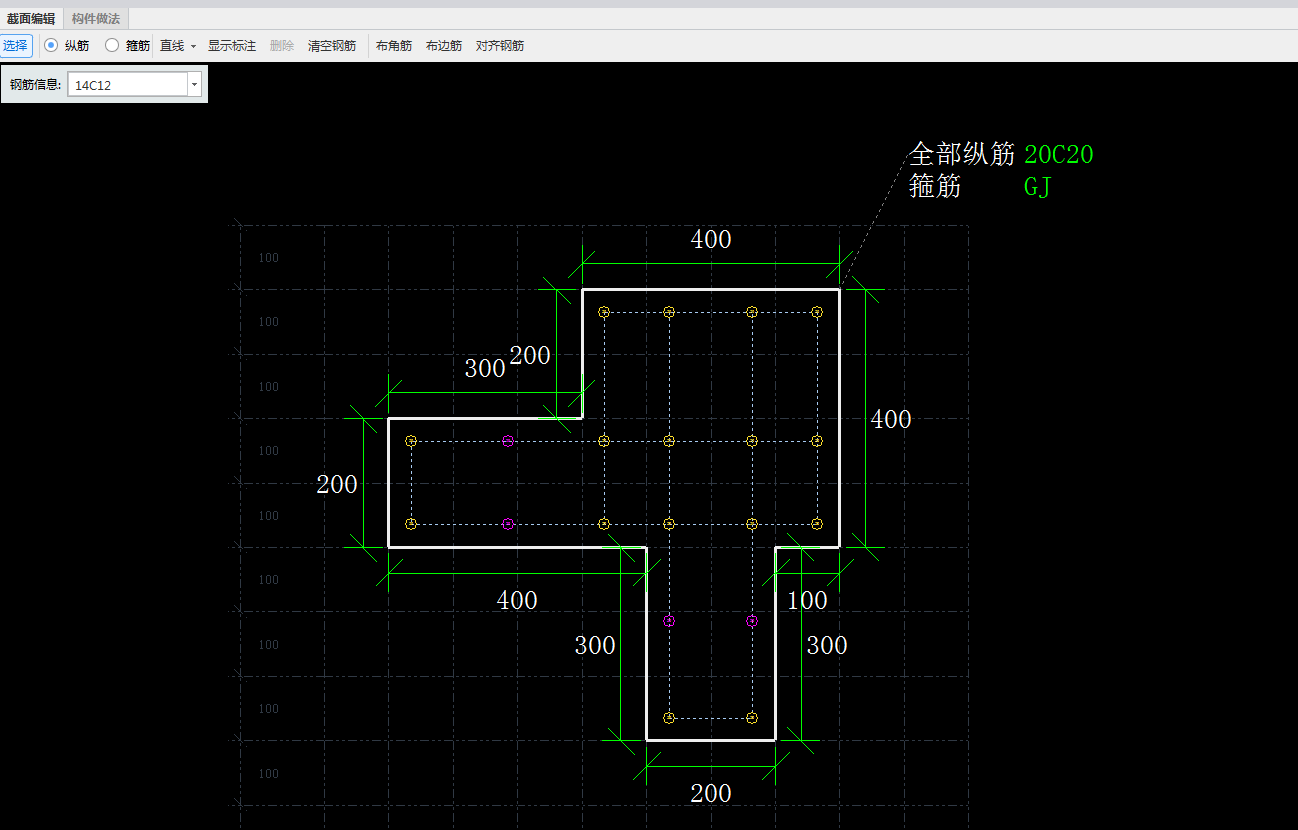Click the 100 dimension text
Viewport: 1298px width, 830px height.
tap(807, 601)
